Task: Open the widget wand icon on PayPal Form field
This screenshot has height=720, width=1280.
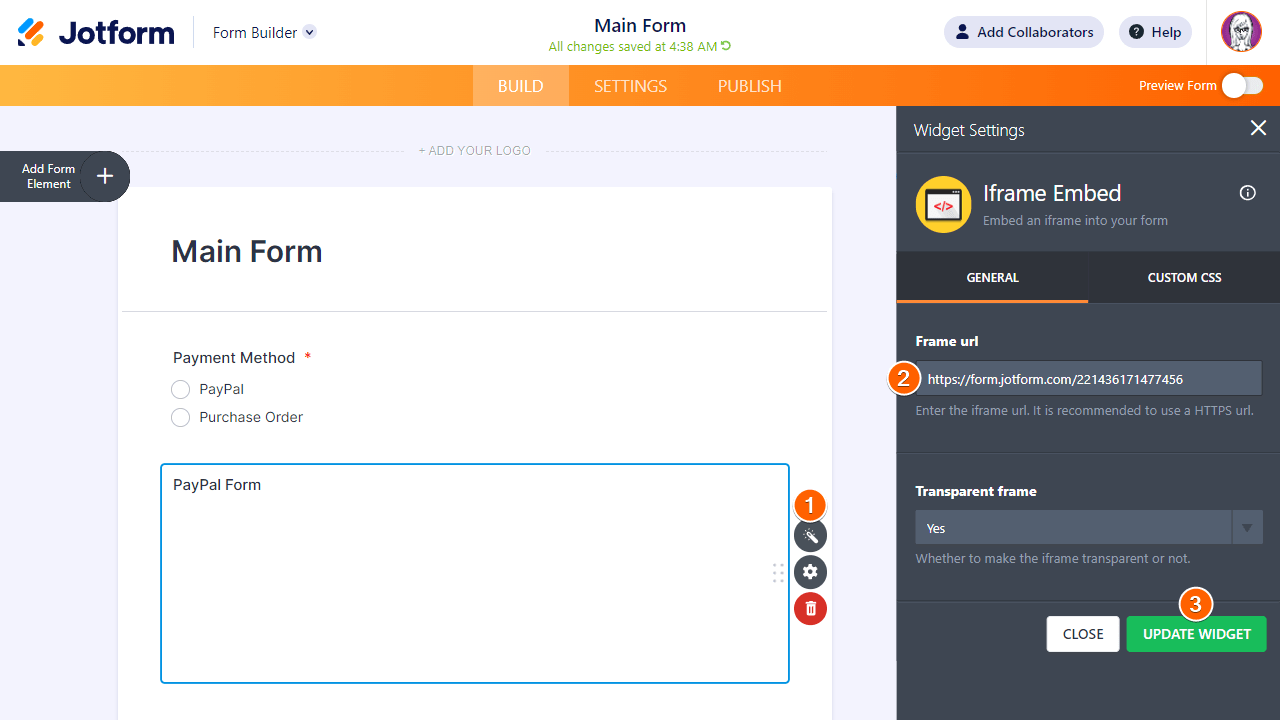Action: [x=810, y=536]
